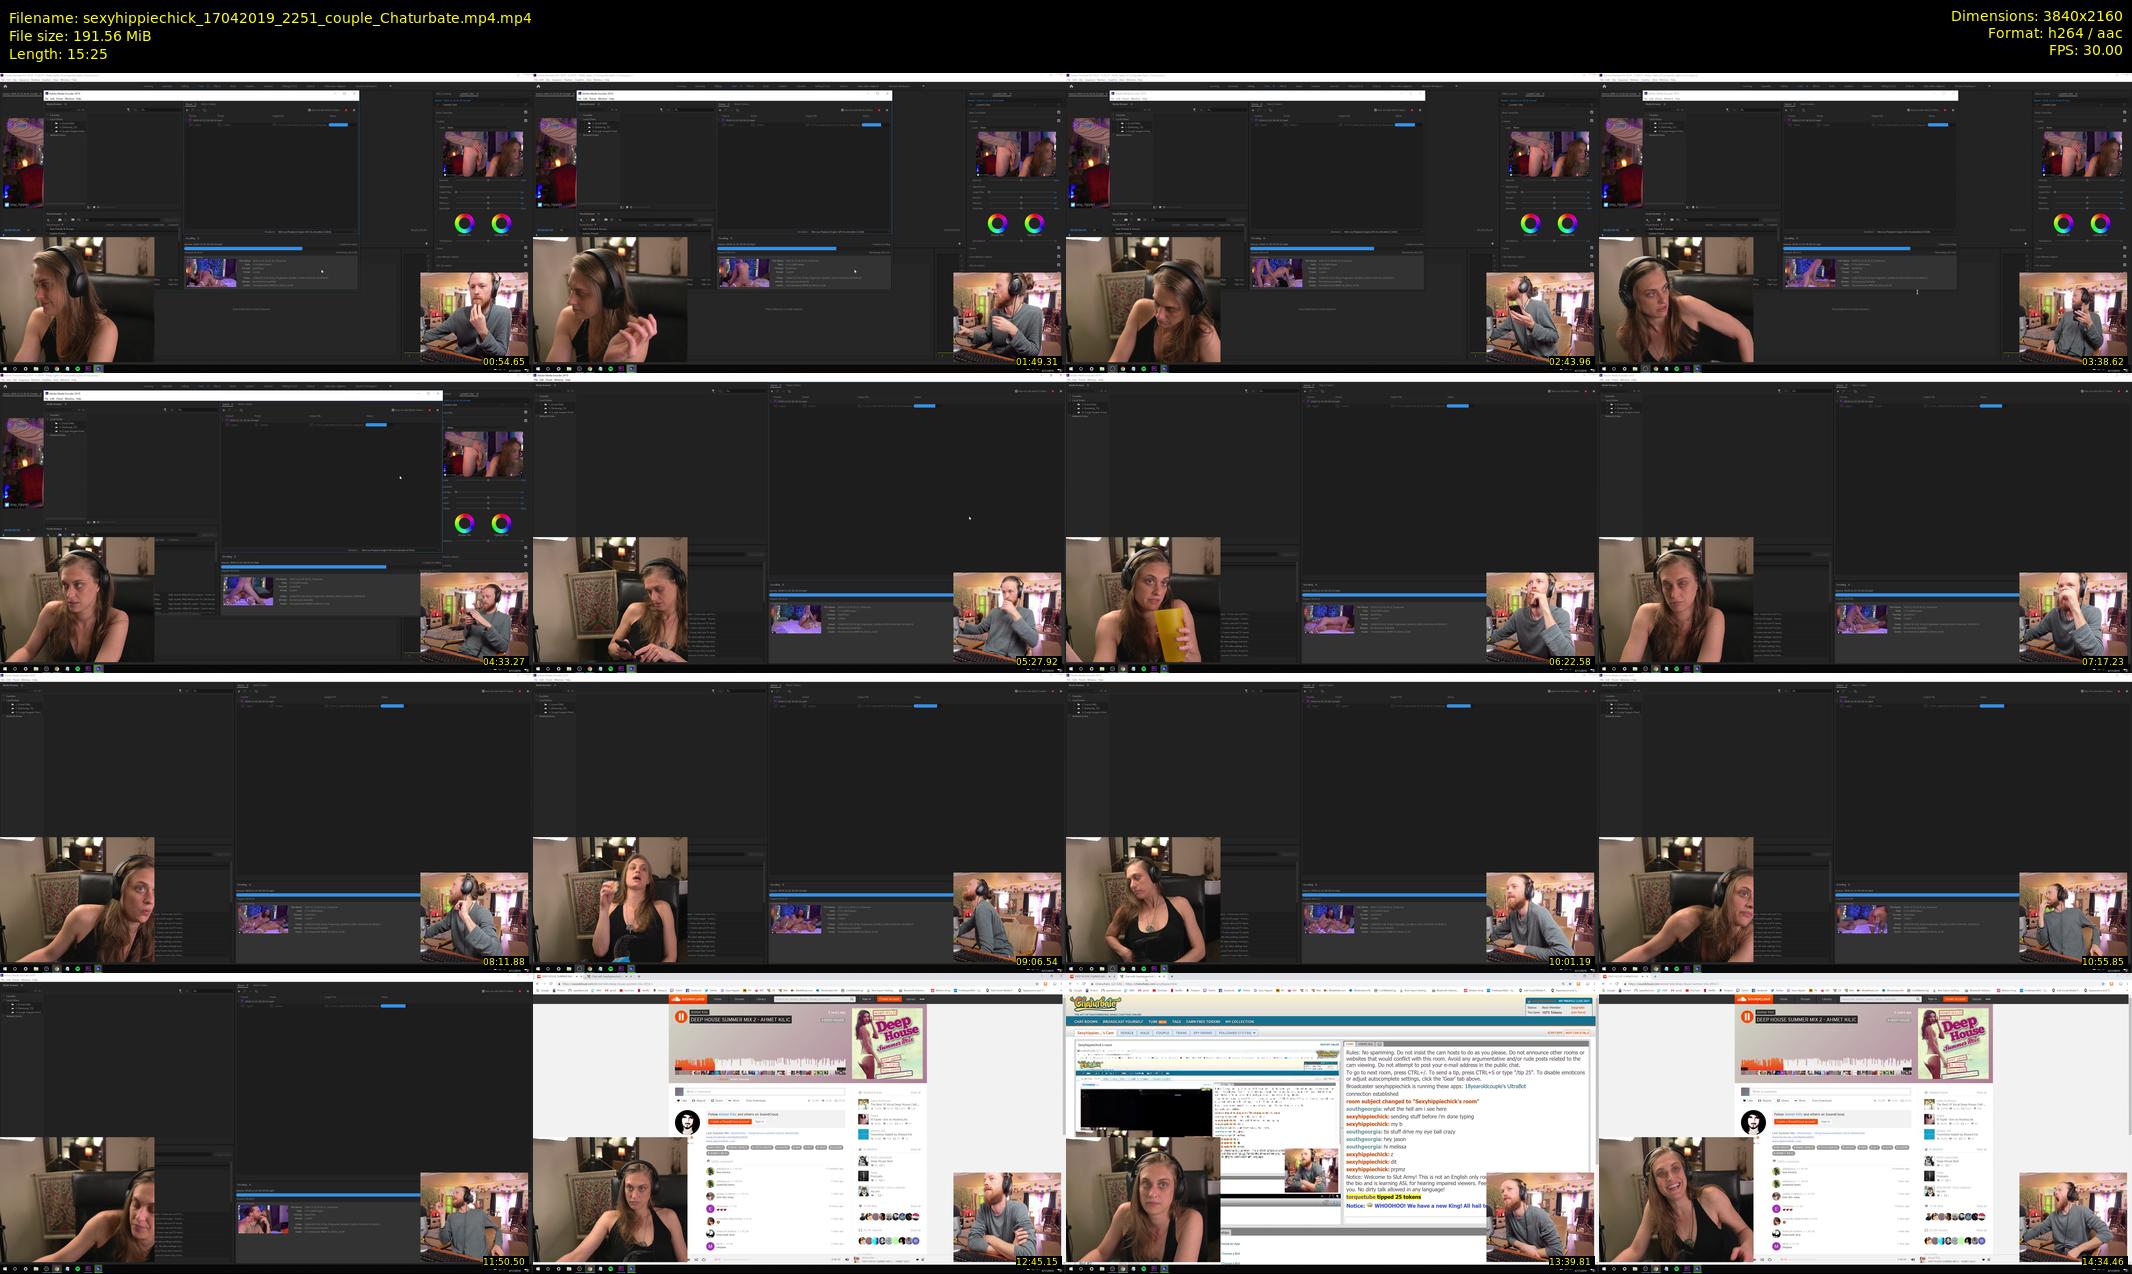2132x1274 pixels.
Task: Toggle the Creative section checkbox in the 00:54.65 frame
Action: coord(526,120)
